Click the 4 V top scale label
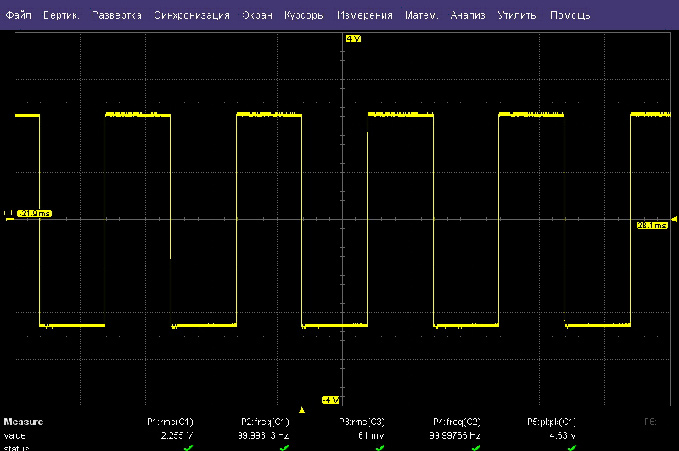The height and width of the screenshot is (451, 679). click(x=351, y=38)
